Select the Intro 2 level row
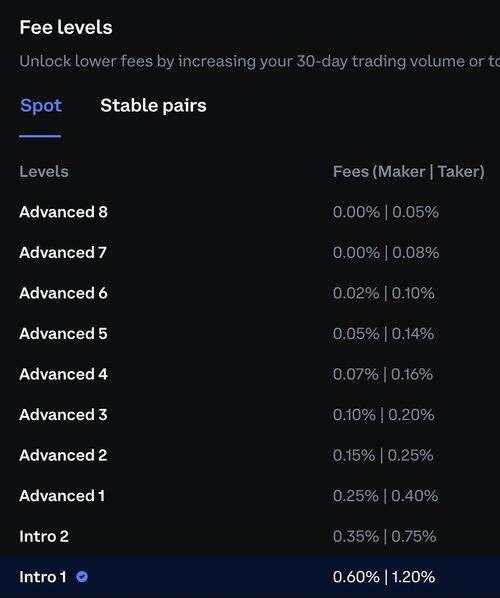500x598 pixels. click(250, 536)
